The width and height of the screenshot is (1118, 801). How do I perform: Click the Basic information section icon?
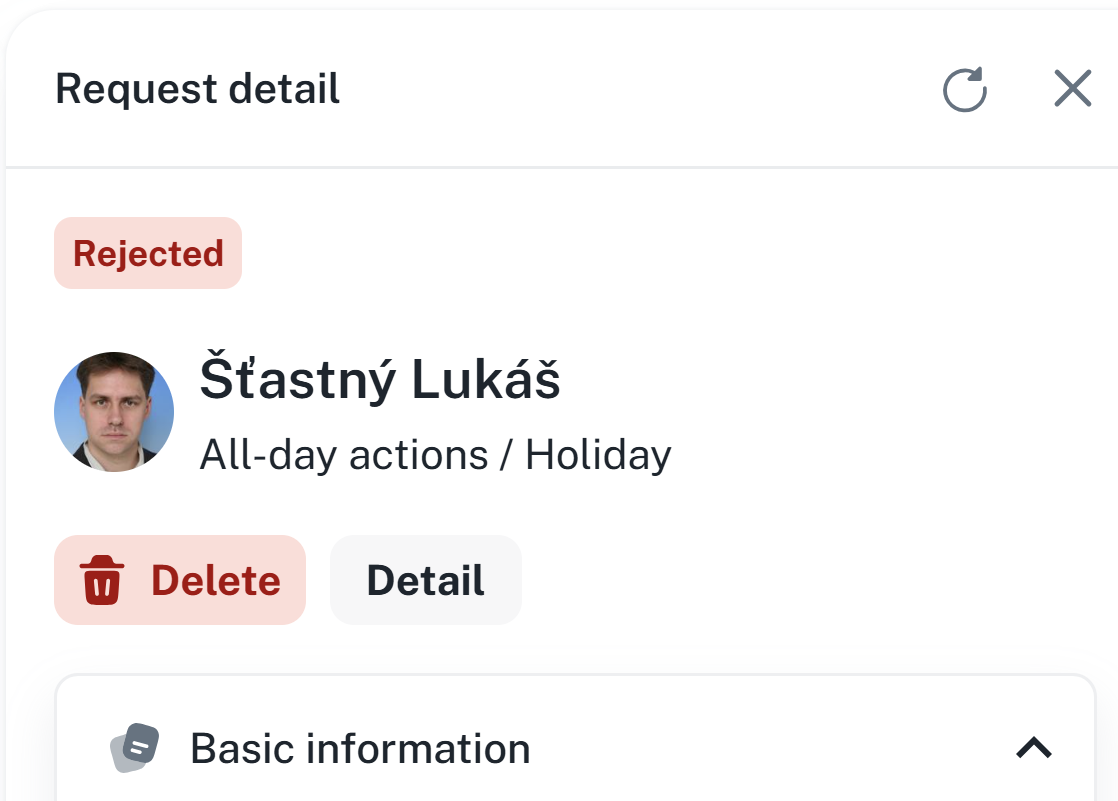click(x=135, y=748)
